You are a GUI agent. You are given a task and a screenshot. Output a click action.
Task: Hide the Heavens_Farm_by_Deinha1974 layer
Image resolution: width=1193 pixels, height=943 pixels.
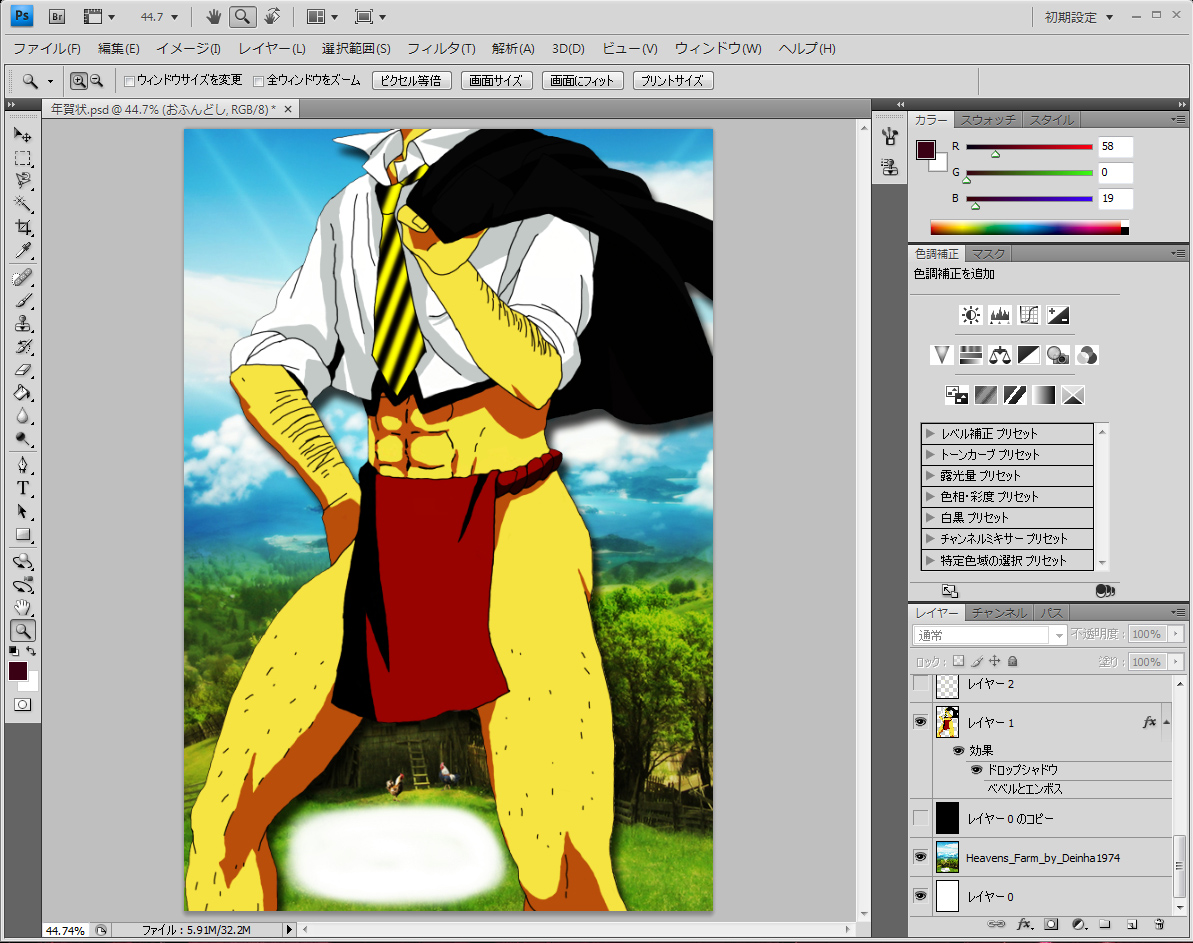920,857
